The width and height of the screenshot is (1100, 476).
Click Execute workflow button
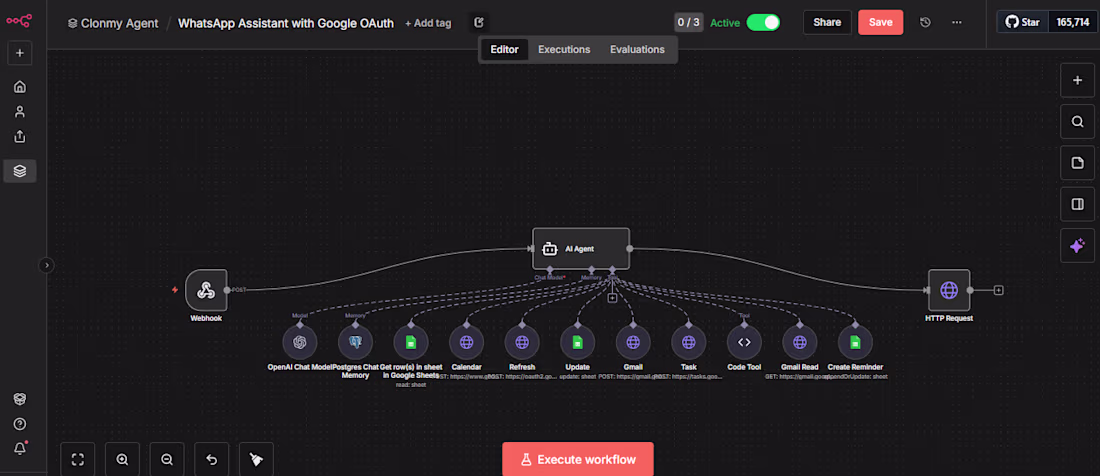point(578,460)
